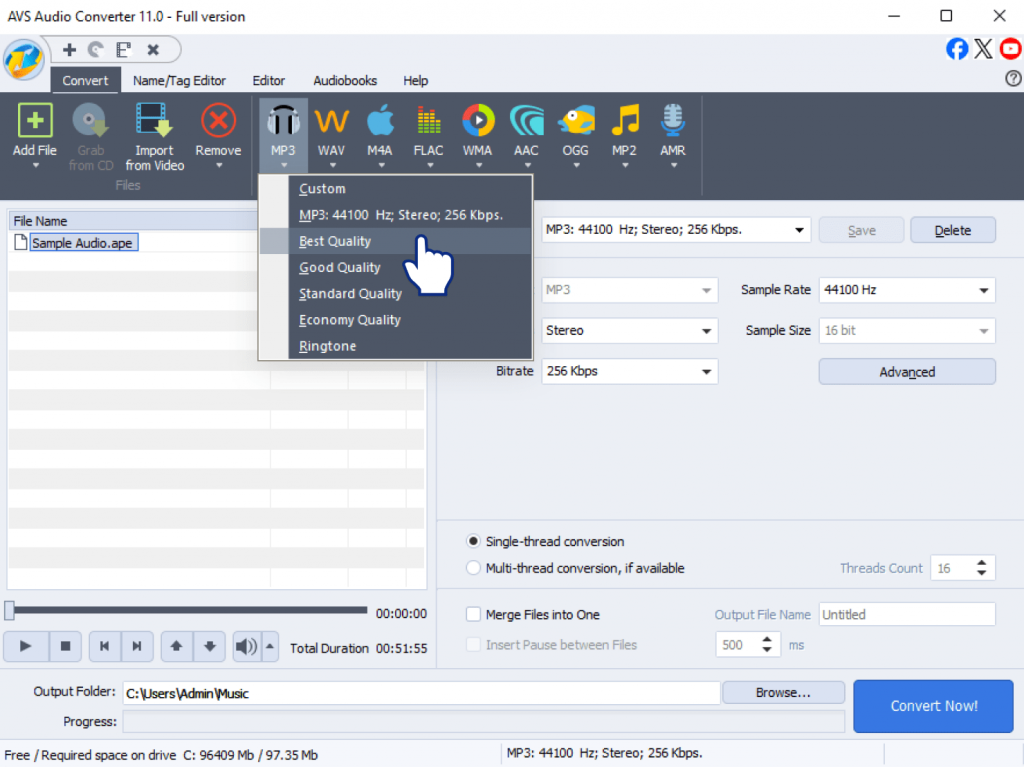Open the YouTube channel icon
Screen dimensions: 1024x767
point(1011,49)
